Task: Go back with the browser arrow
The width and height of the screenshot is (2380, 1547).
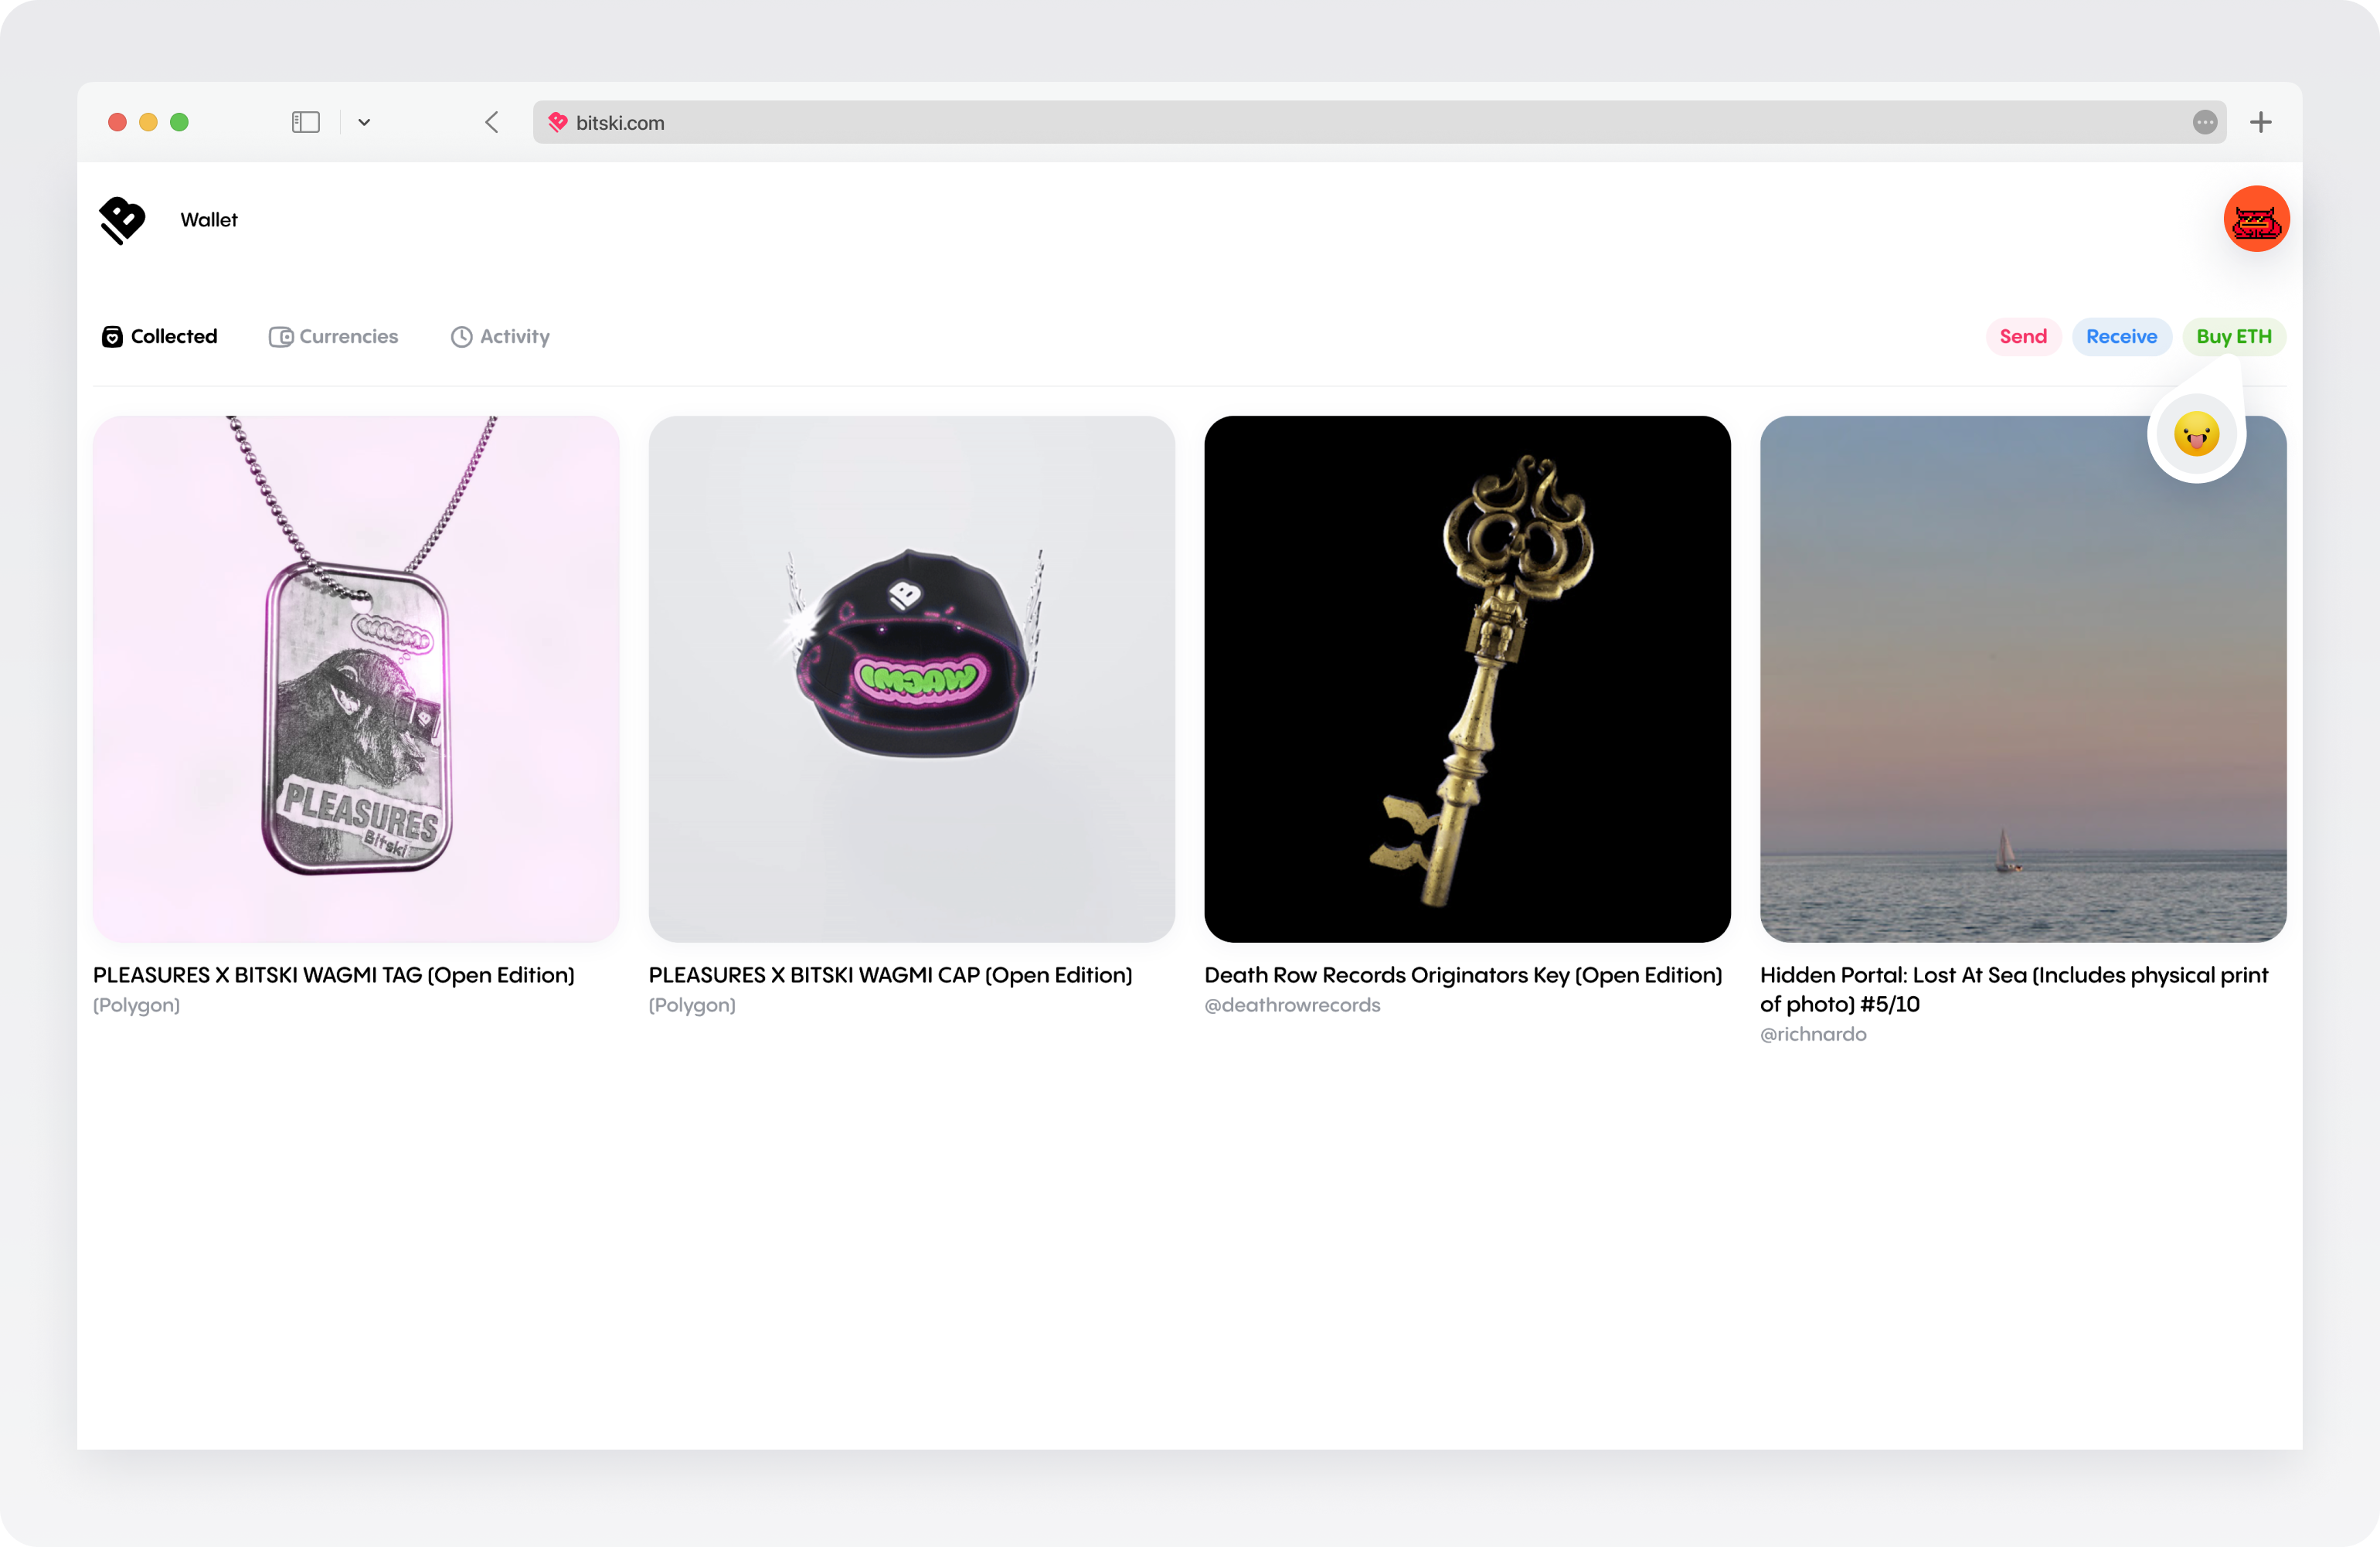Action: point(491,122)
